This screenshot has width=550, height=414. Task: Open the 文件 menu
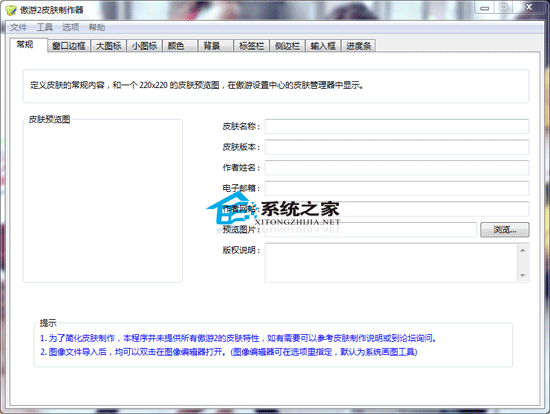click(x=18, y=27)
